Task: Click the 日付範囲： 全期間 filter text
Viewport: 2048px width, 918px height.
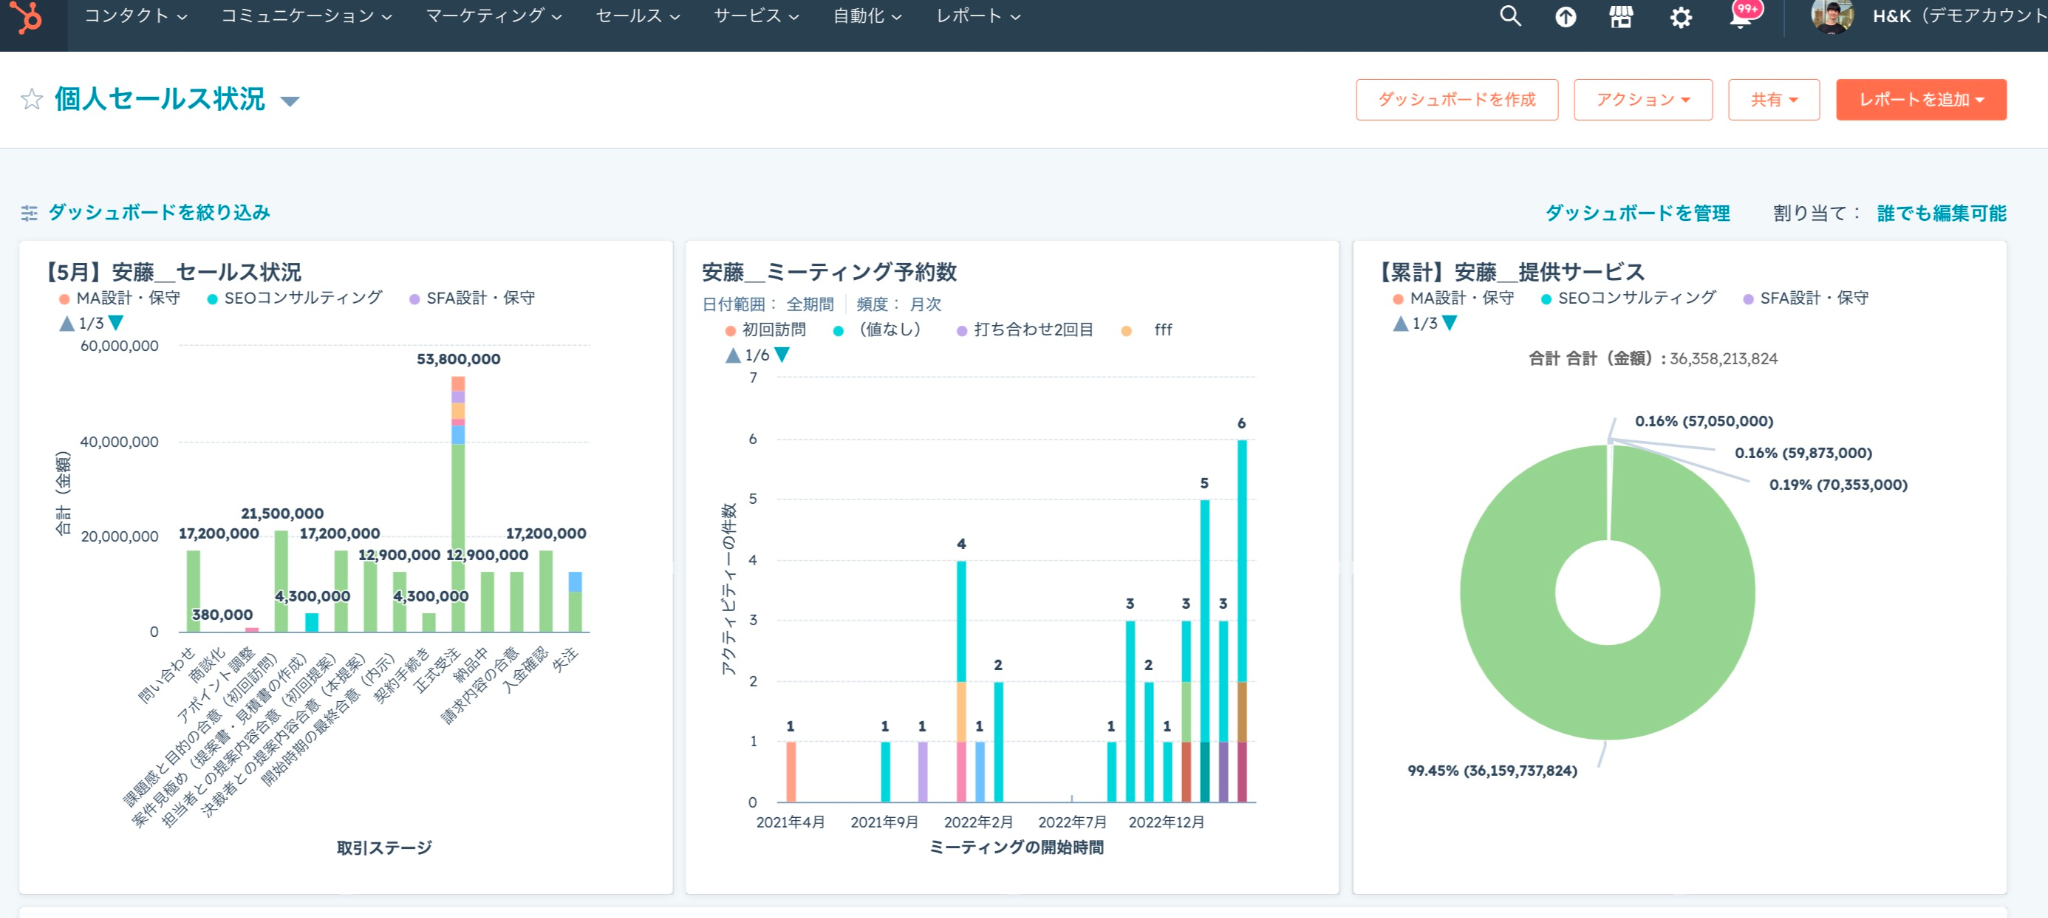Action: 768,304
